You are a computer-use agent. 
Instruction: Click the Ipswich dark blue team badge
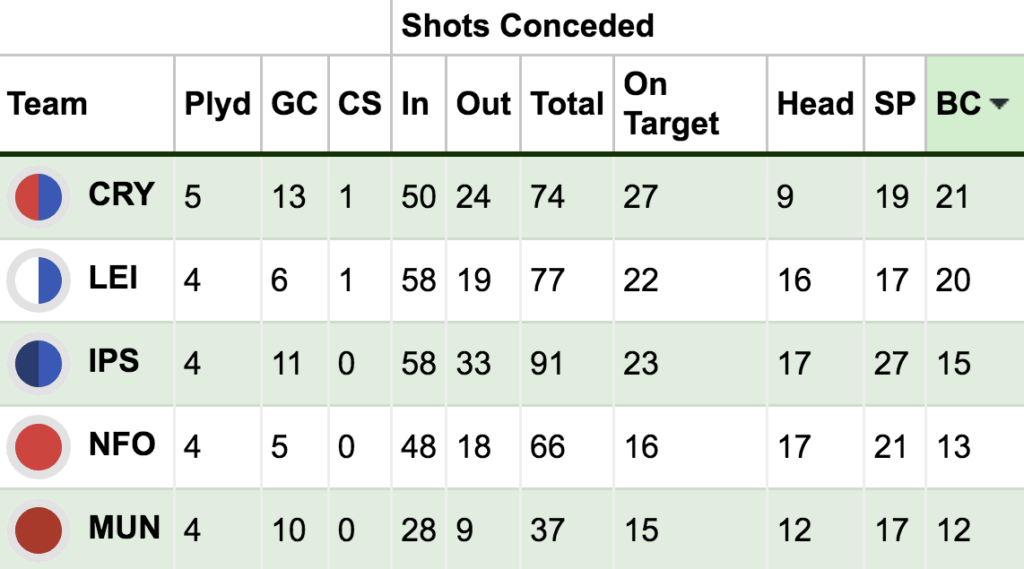tap(39, 363)
